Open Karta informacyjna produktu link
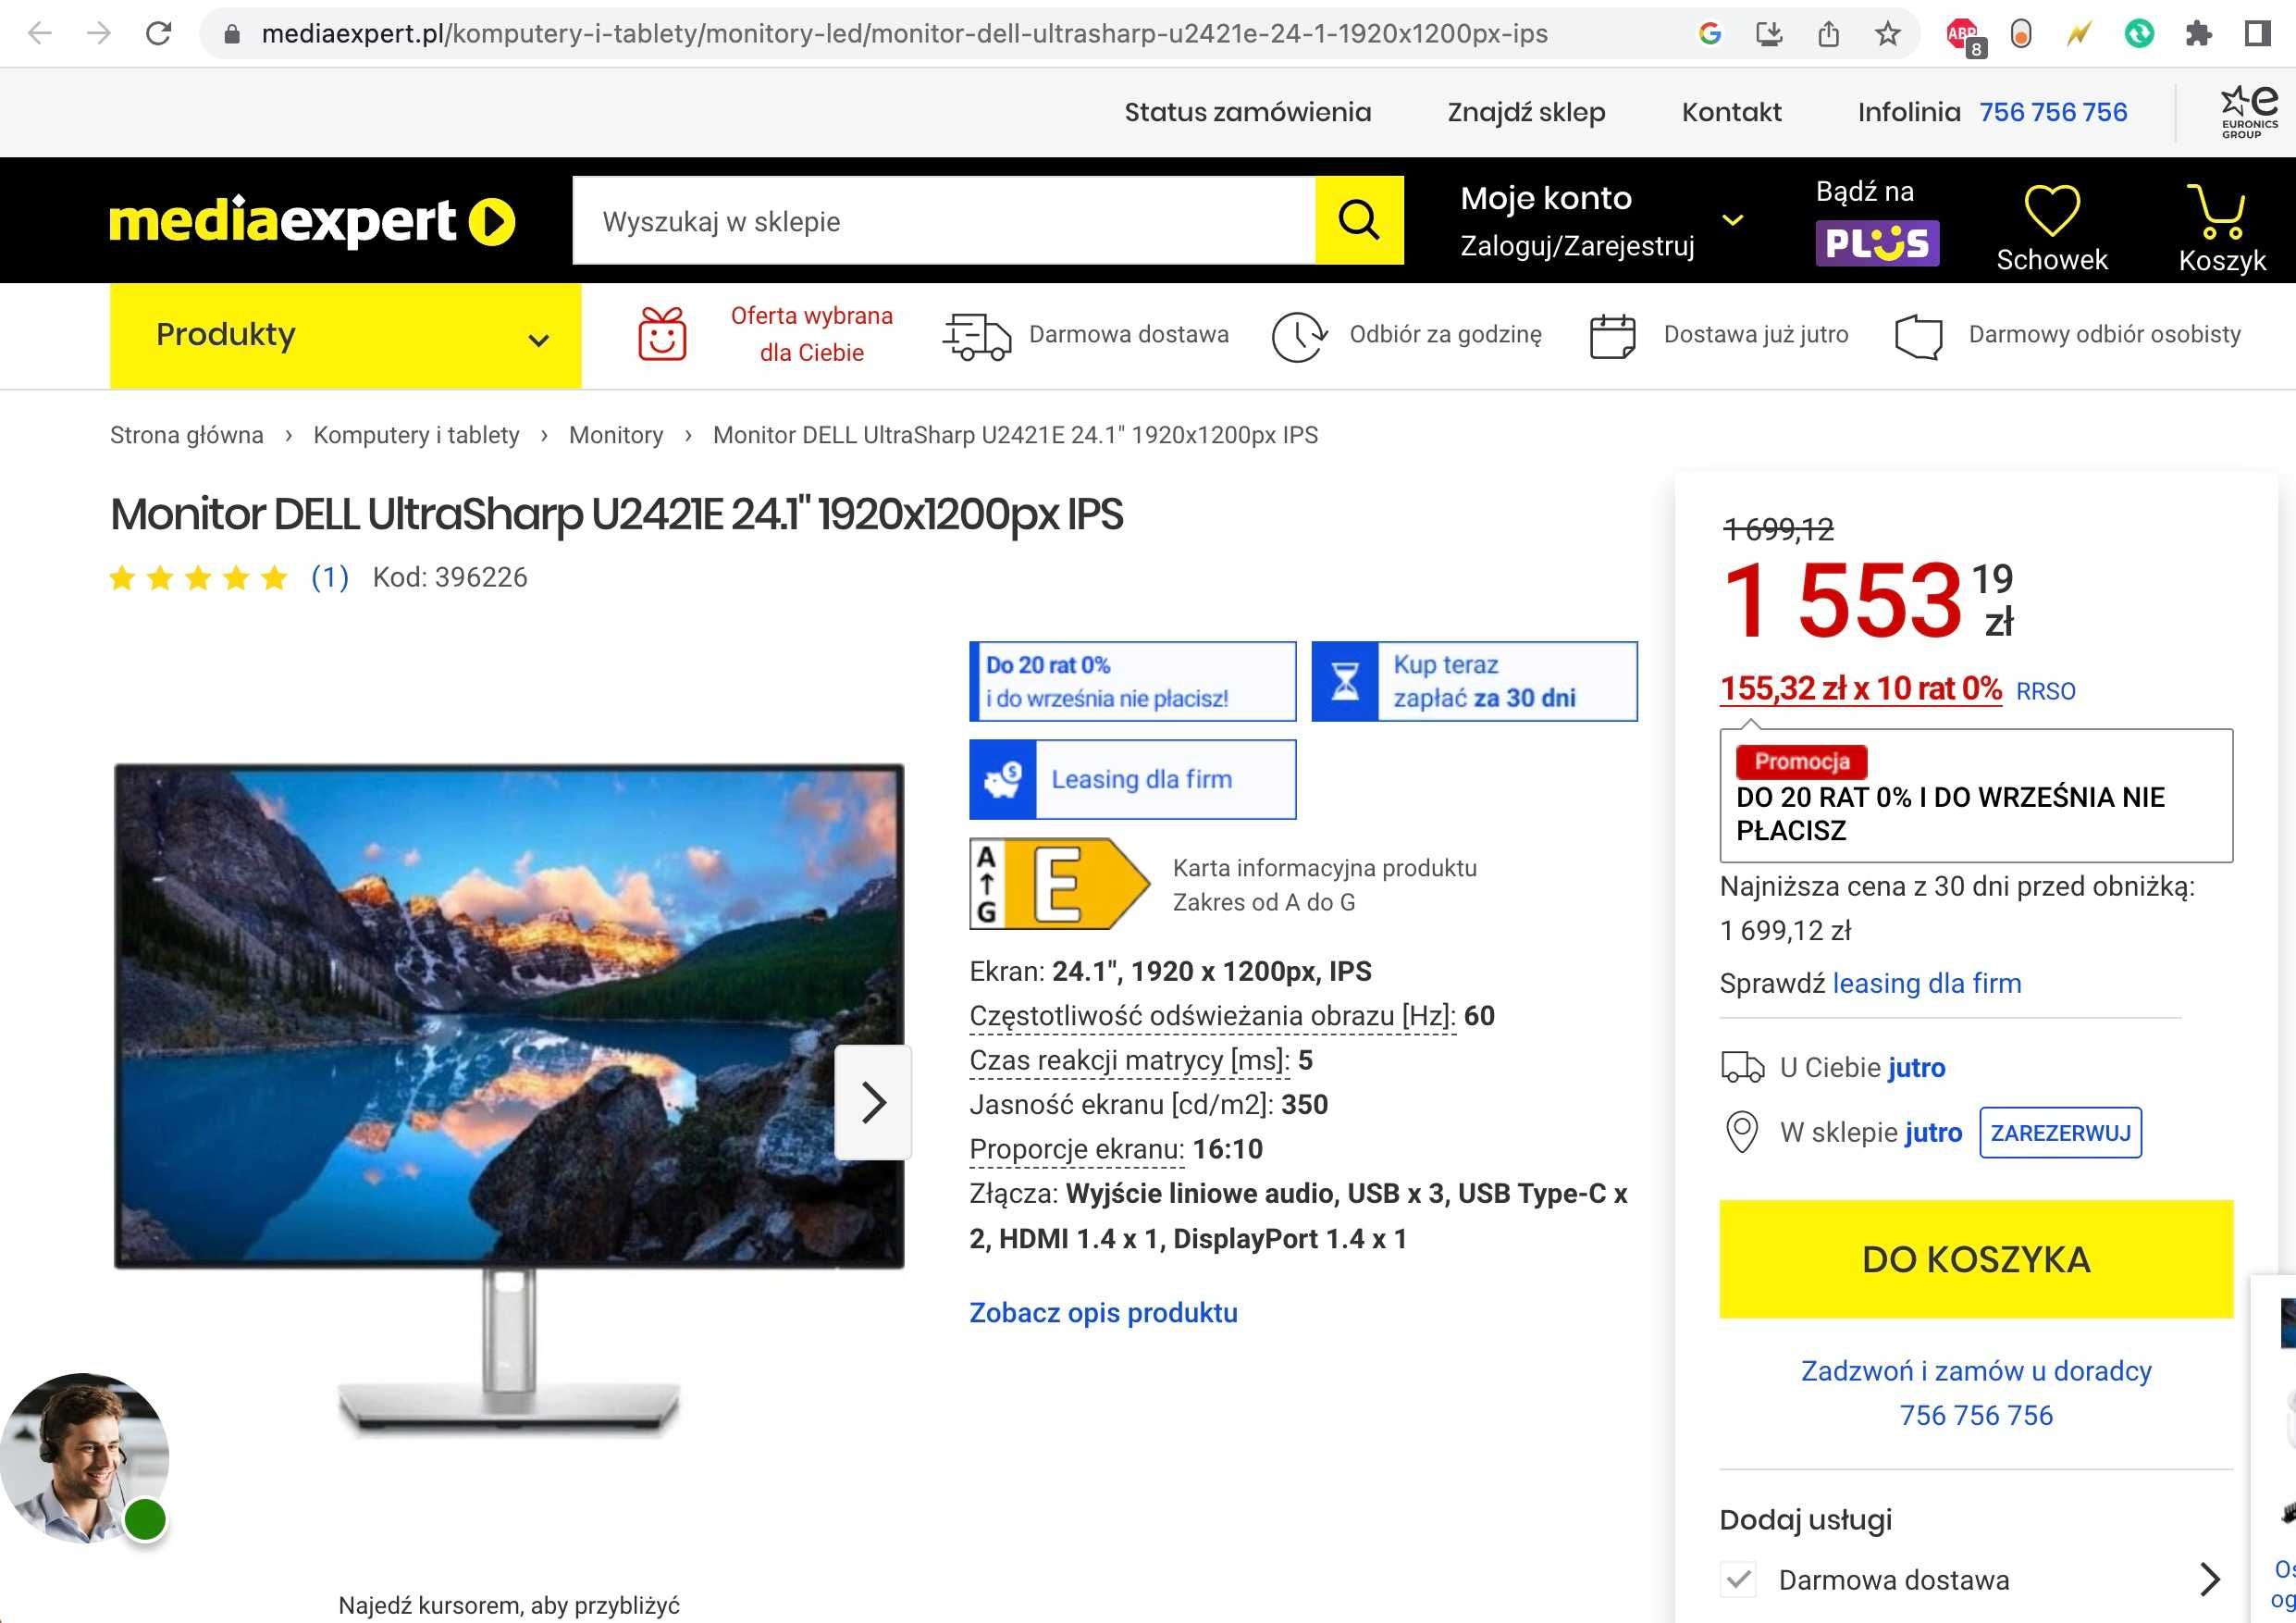The height and width of the screenshot is (1623, 2296). (x=1324, y=868)
